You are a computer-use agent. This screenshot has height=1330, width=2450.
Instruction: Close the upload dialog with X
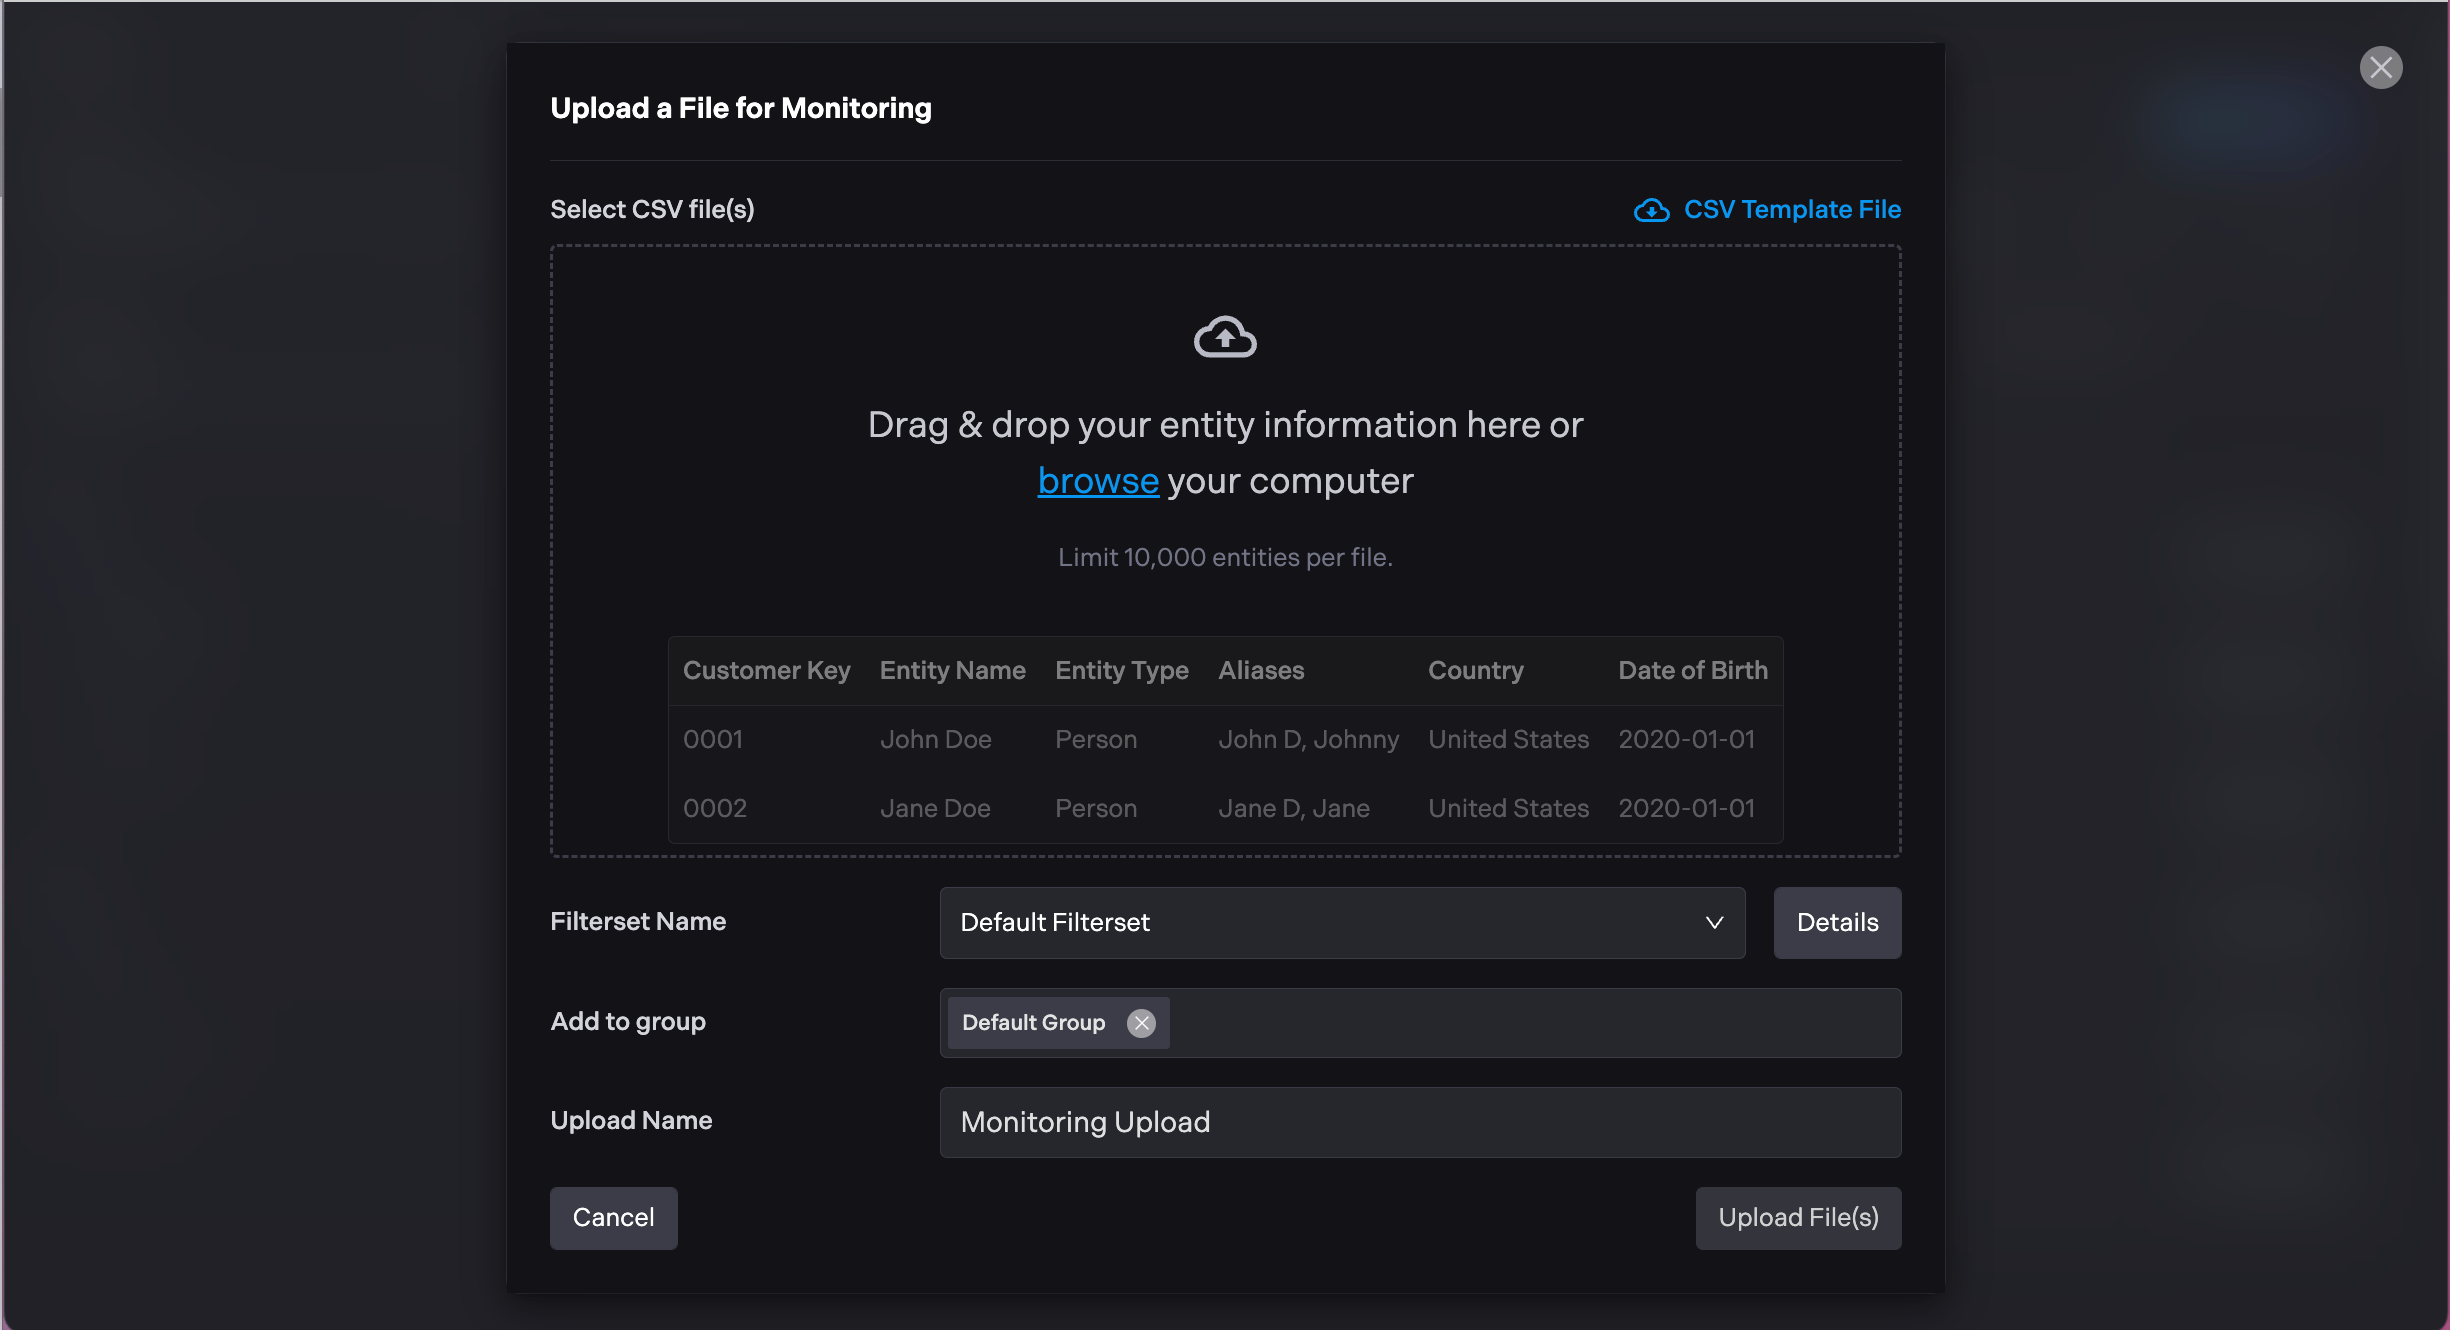(x=2381, y=68)
